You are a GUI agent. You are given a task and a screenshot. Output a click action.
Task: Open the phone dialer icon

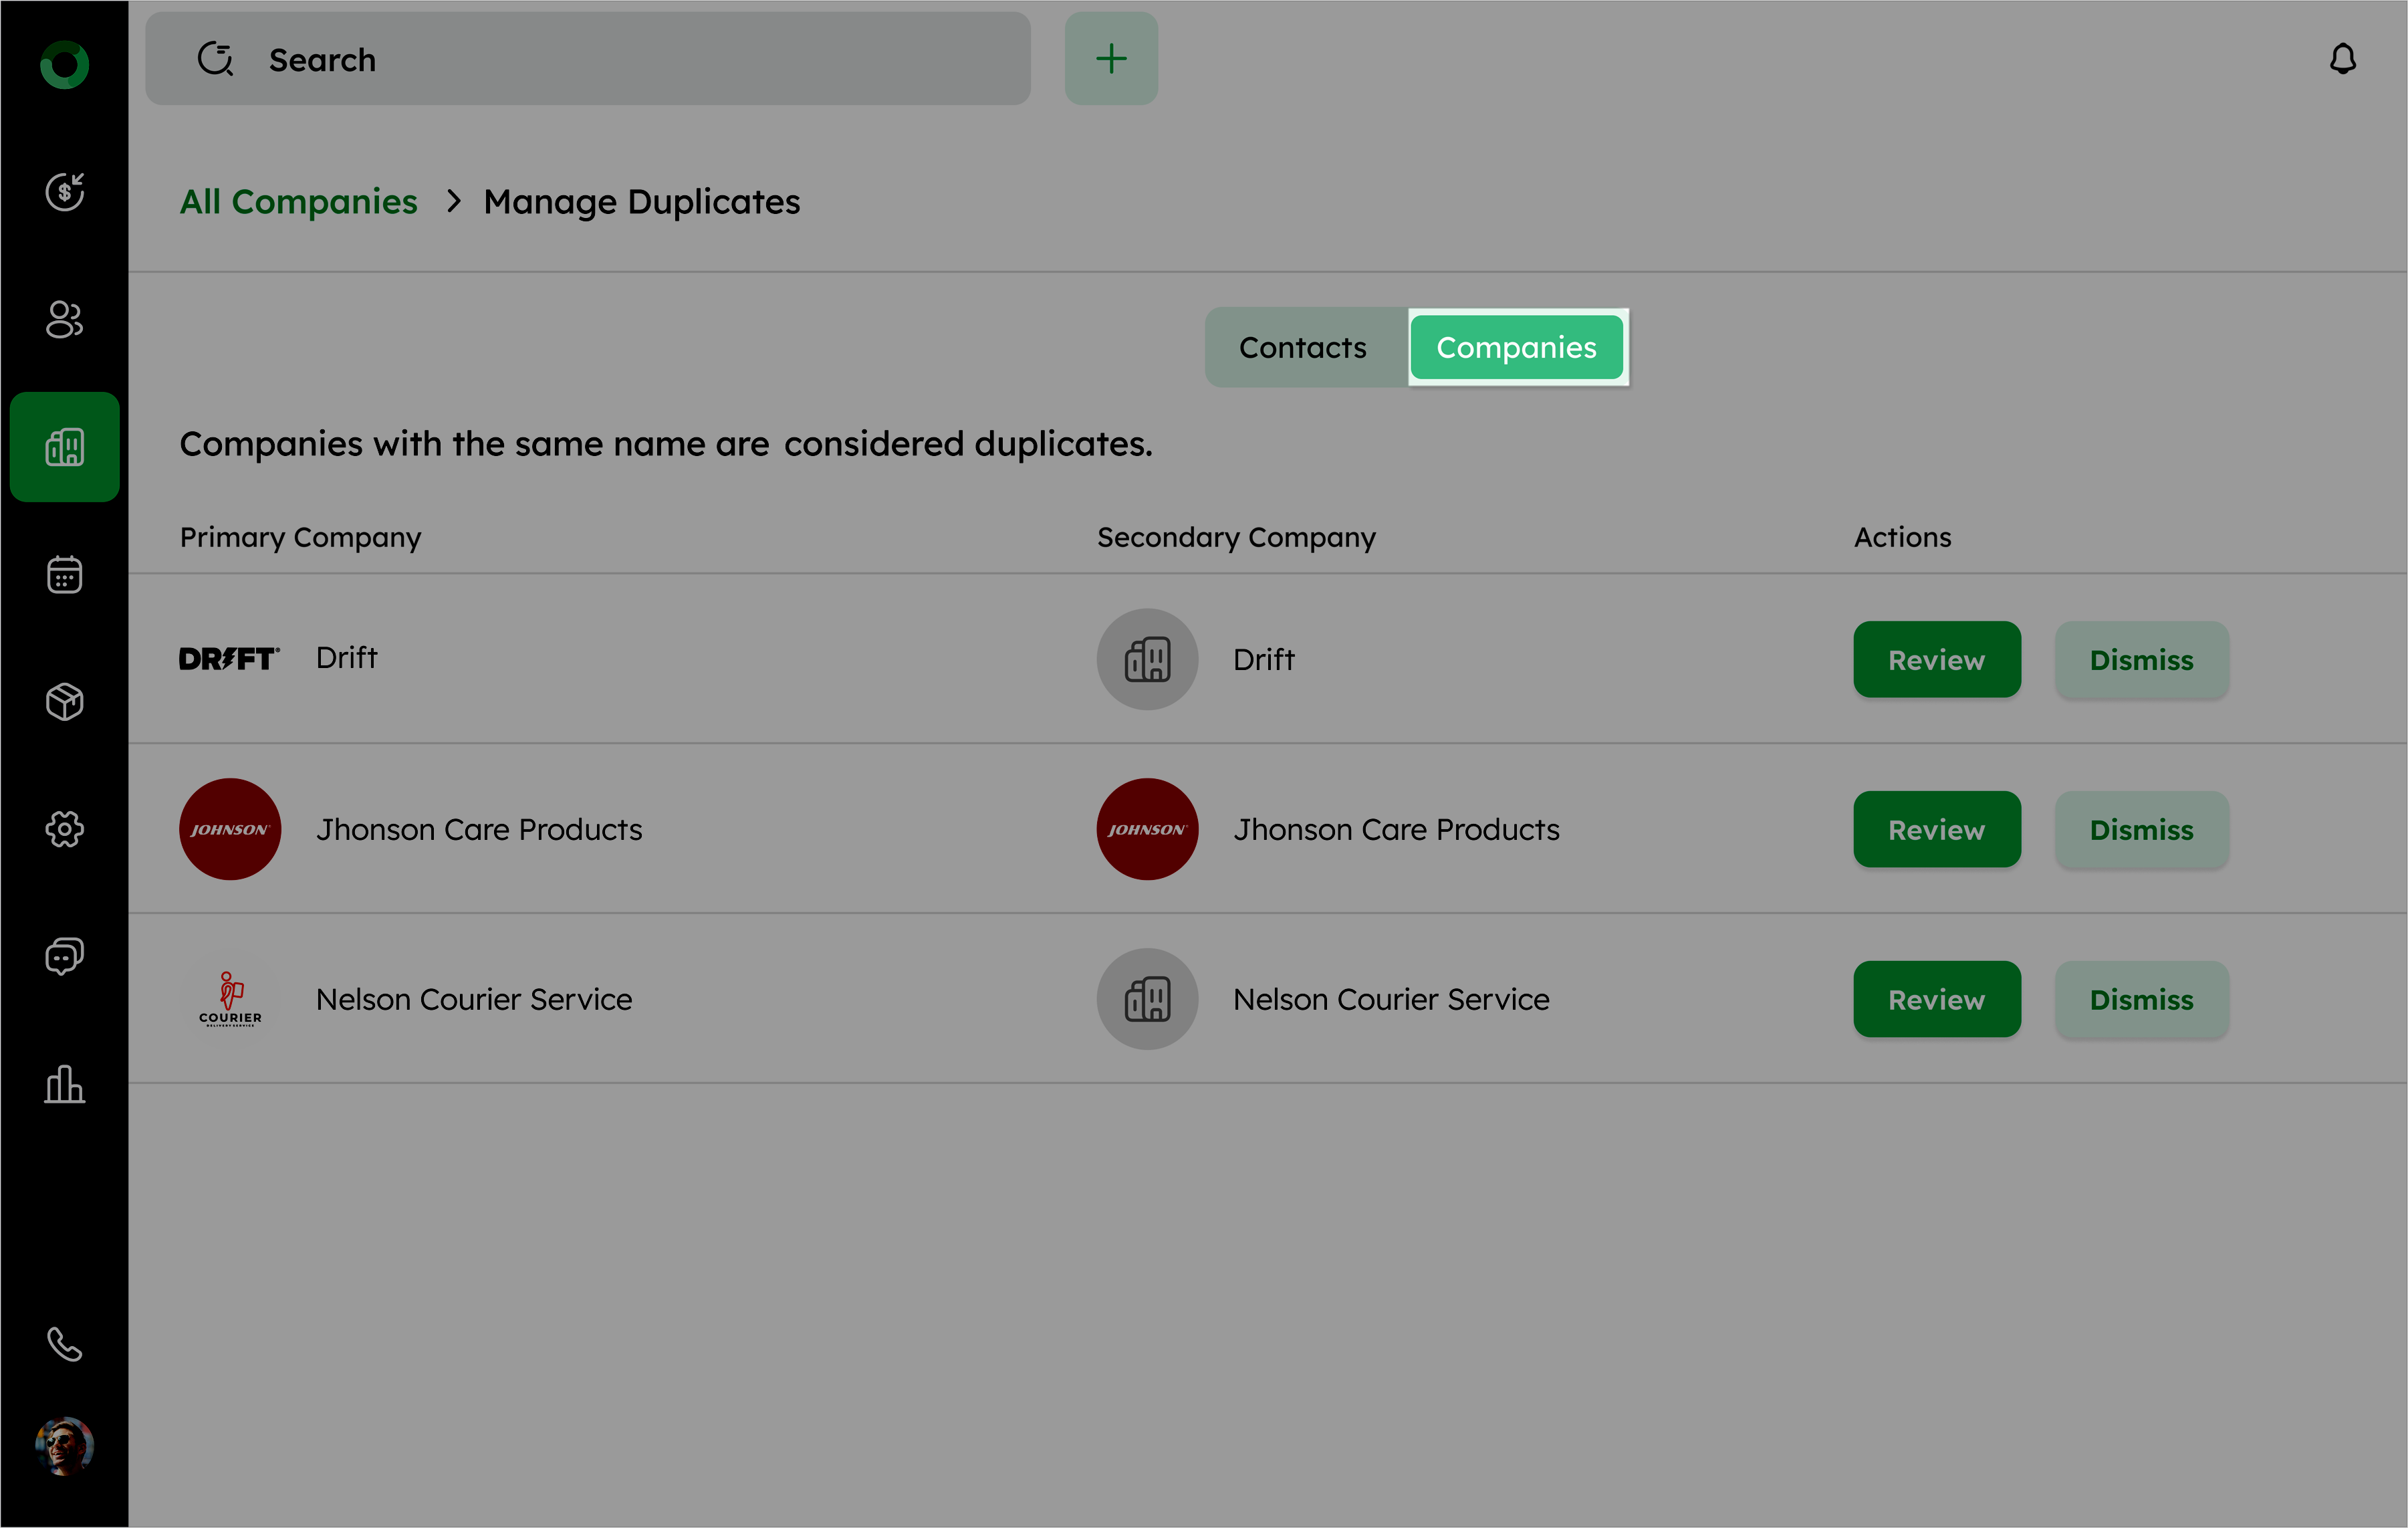64,1344
